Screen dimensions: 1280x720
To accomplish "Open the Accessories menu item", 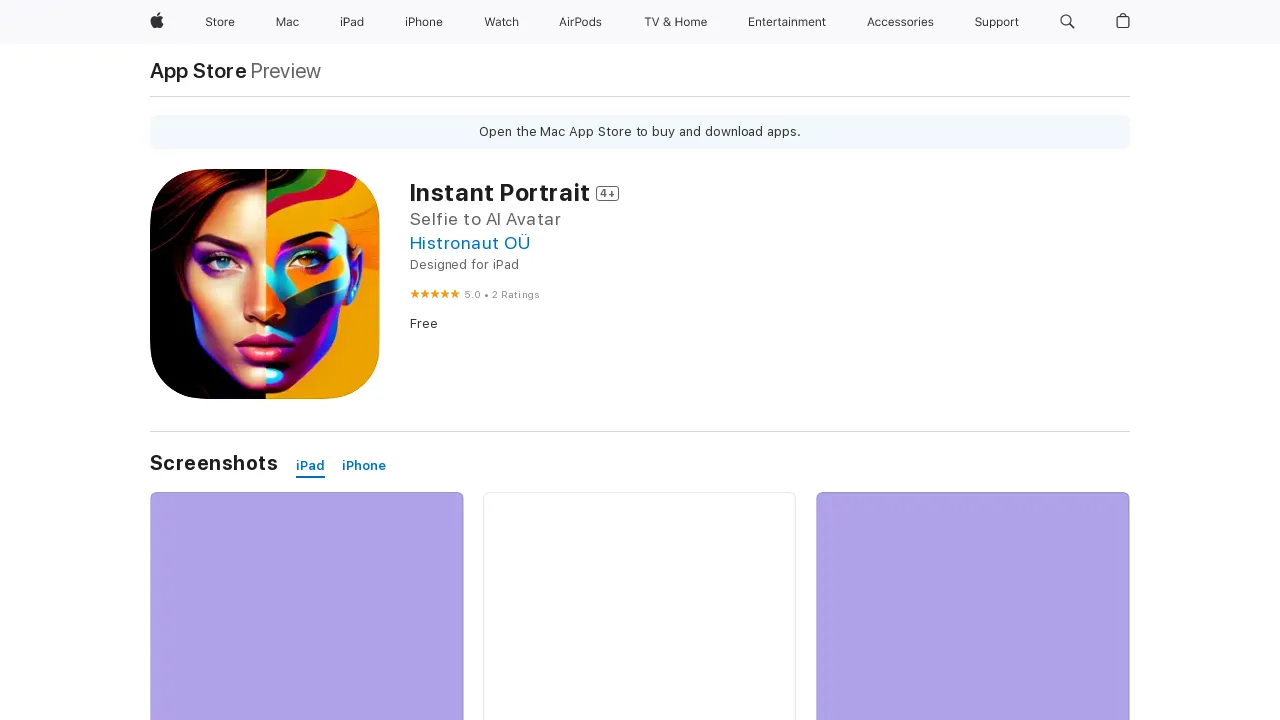I will (x=900, y=22).
